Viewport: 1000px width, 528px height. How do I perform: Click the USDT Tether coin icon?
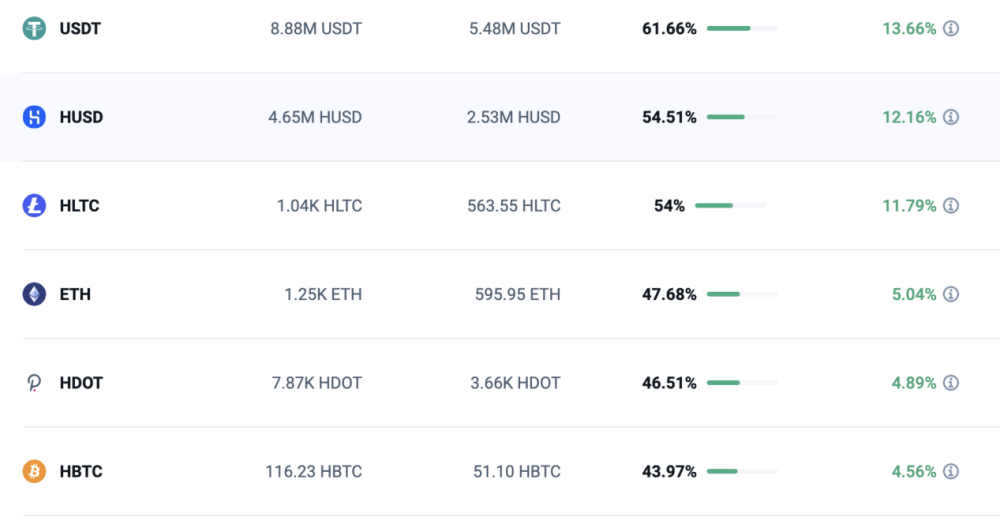pos(34,29)
